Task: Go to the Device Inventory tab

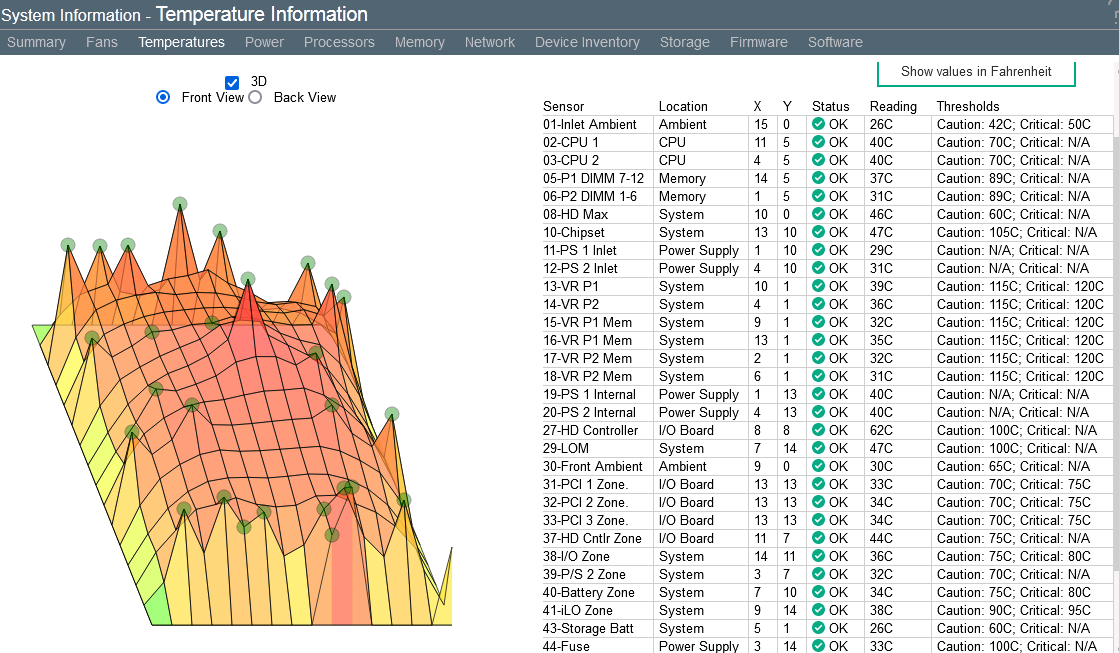Action: (587, 42)
